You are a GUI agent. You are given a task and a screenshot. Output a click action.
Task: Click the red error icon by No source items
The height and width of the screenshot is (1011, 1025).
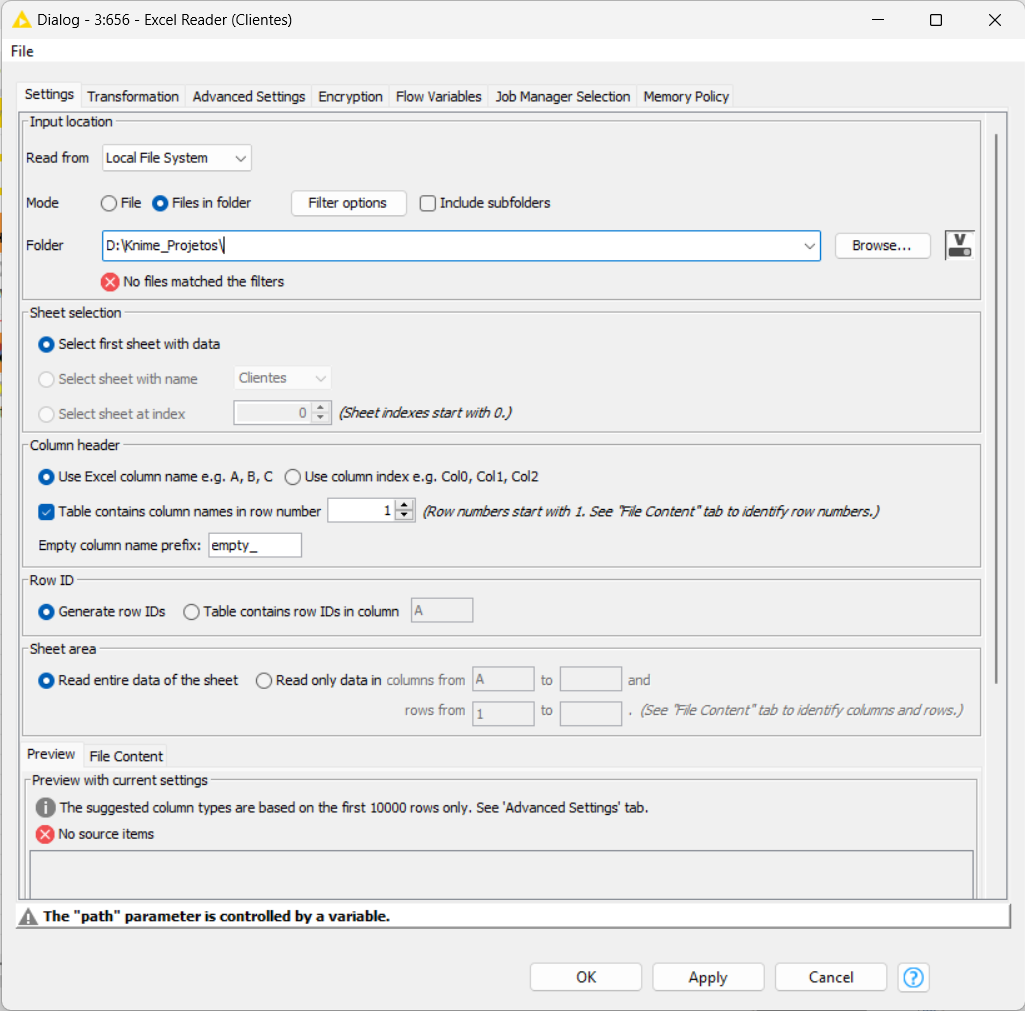point(45,834)
